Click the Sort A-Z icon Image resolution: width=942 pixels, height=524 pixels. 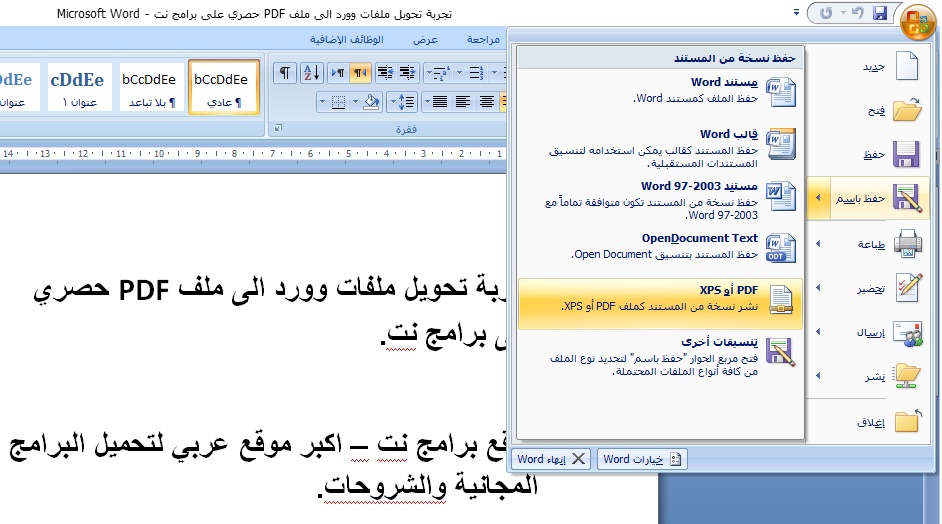coord(312,73)
